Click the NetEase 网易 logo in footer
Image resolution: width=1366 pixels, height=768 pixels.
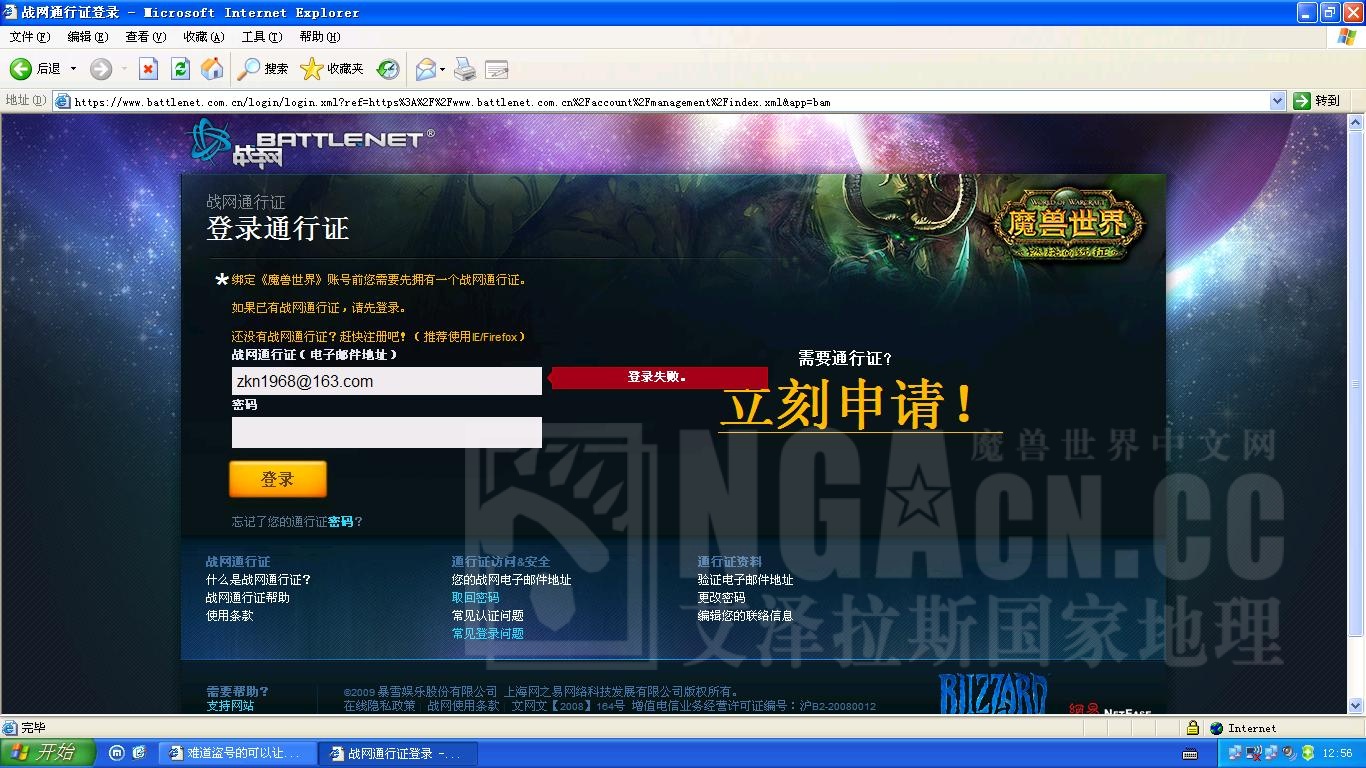point(1110,709)
